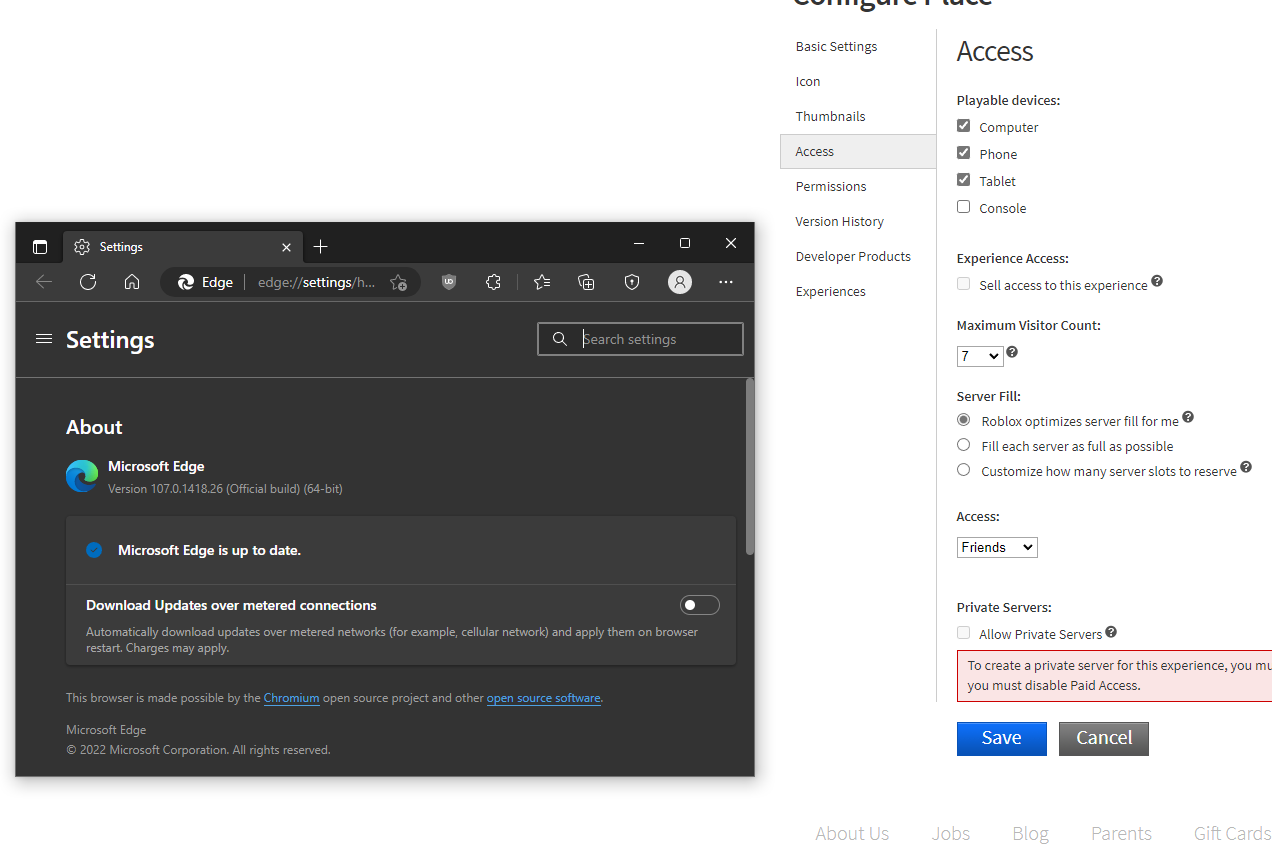Click help icon beside Maximum Visitor Count
This screenshot has height=847, width=1272.
click(1012, 352)
